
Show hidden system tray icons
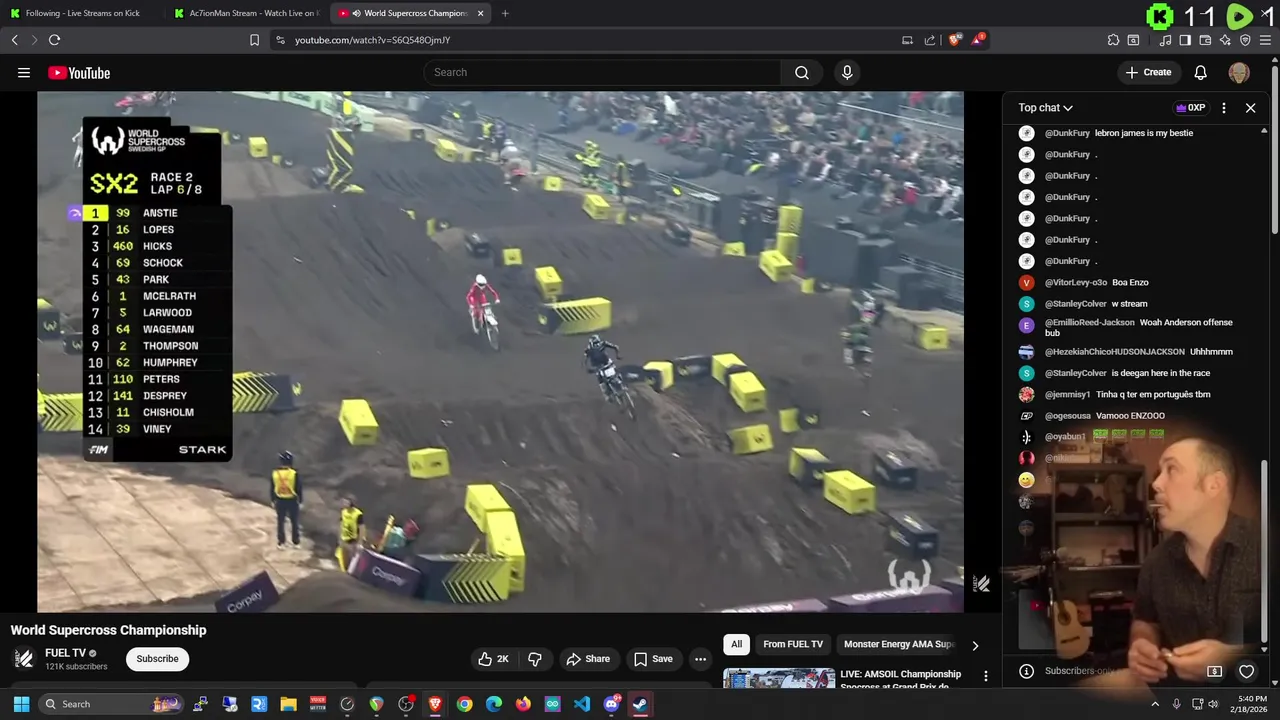pos(1155,704)
